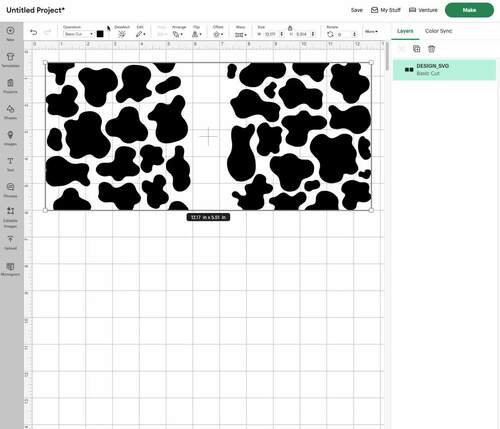Image resolution: width=500 pixels, height=429 pixels.
Task: Click the canvas vertical scrollbar
Action: coord(387,56)
